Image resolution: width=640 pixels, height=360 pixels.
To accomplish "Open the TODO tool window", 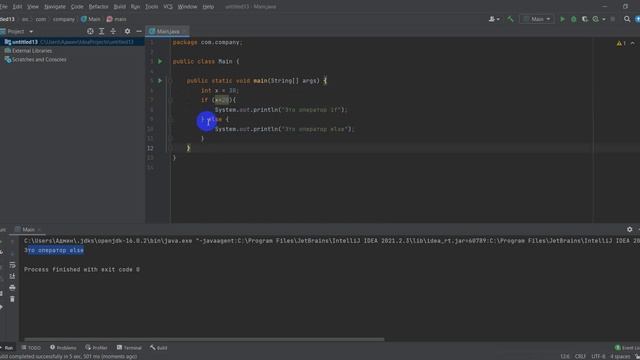I will click(x=31, y=348).
